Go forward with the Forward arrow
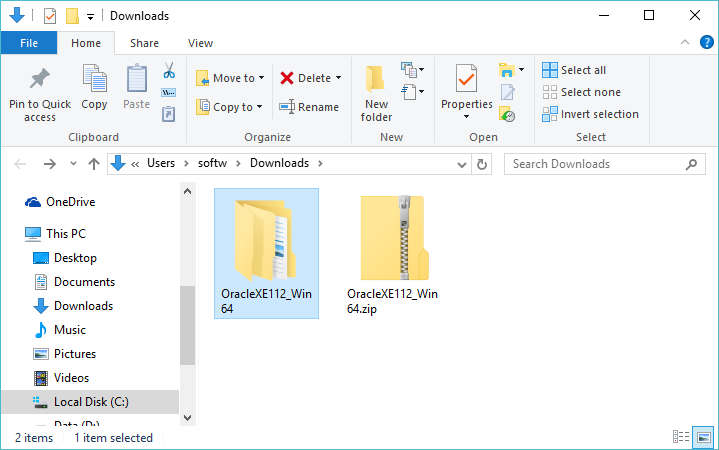The height and width of the screenshot is (450, 719). coord(50,164)
